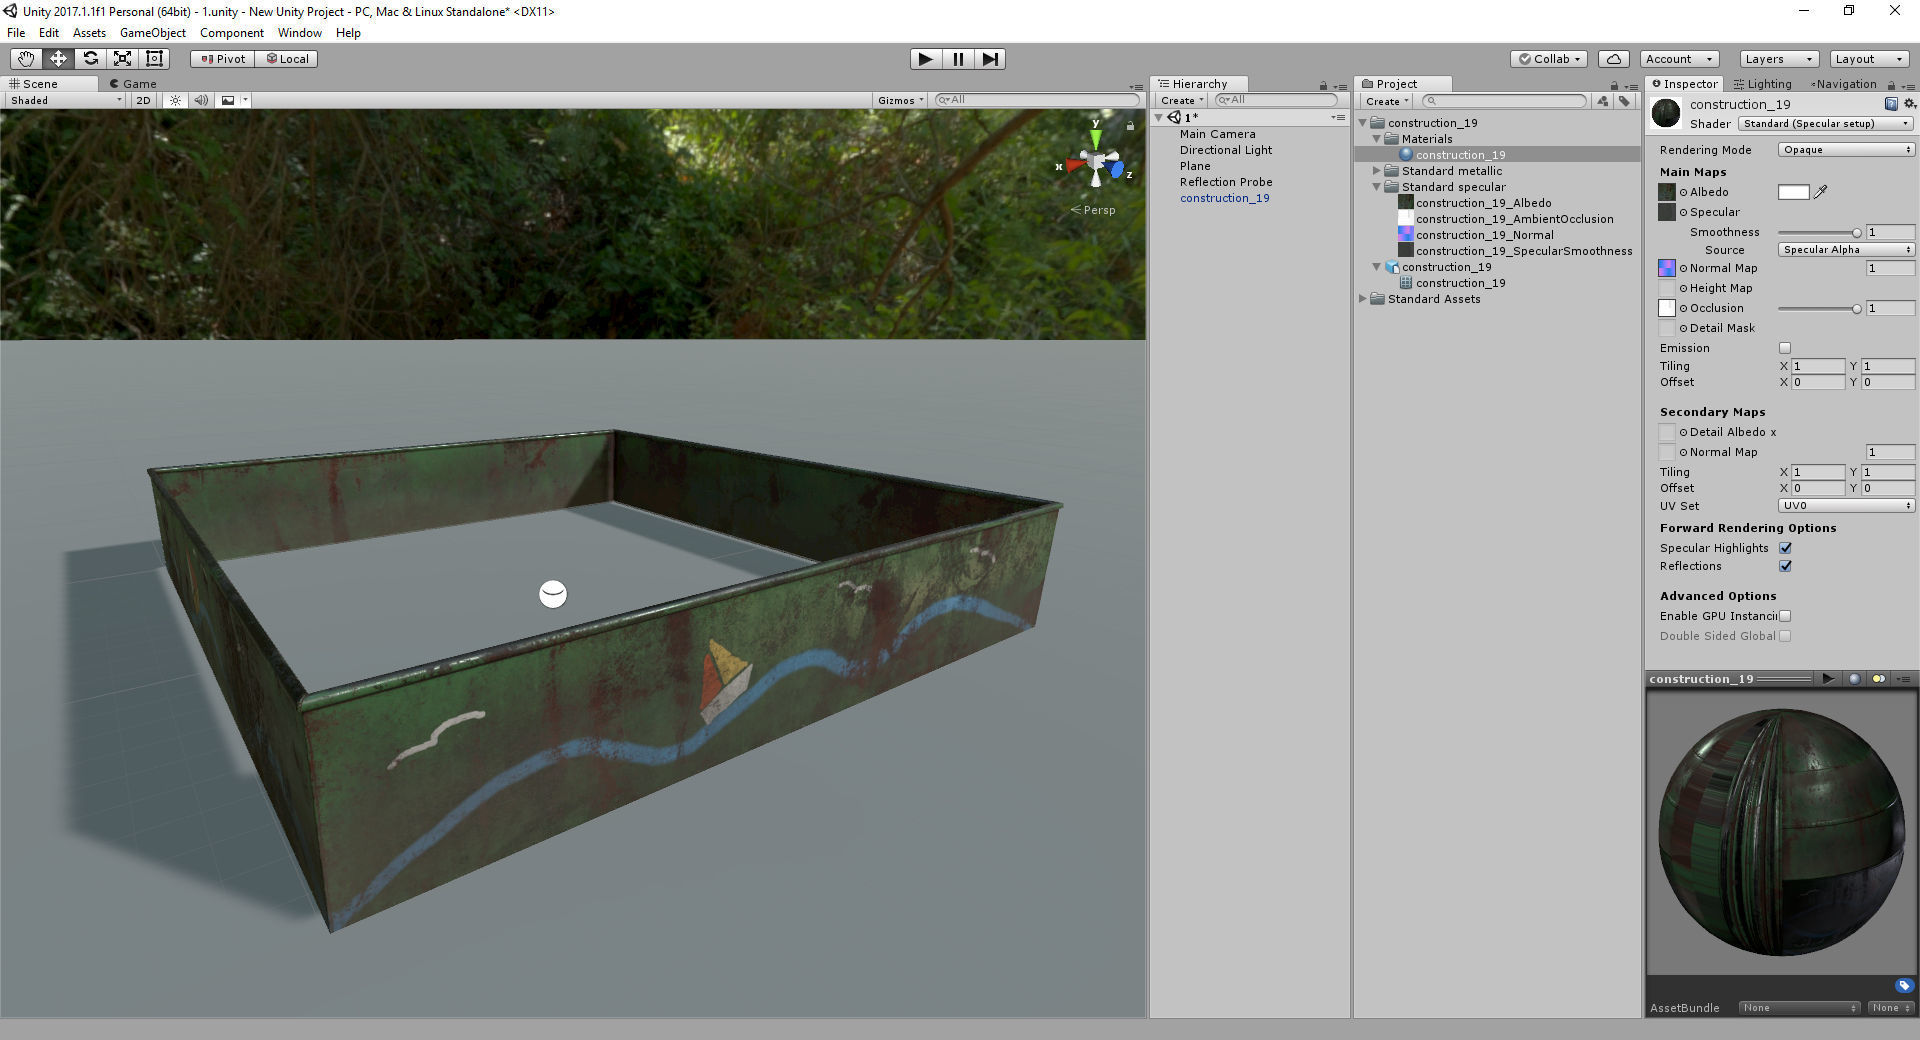The width and height of the screenshot is (1920, 1040).
Task: Change preview shape sphere icon
Action: click(1854, 679)
